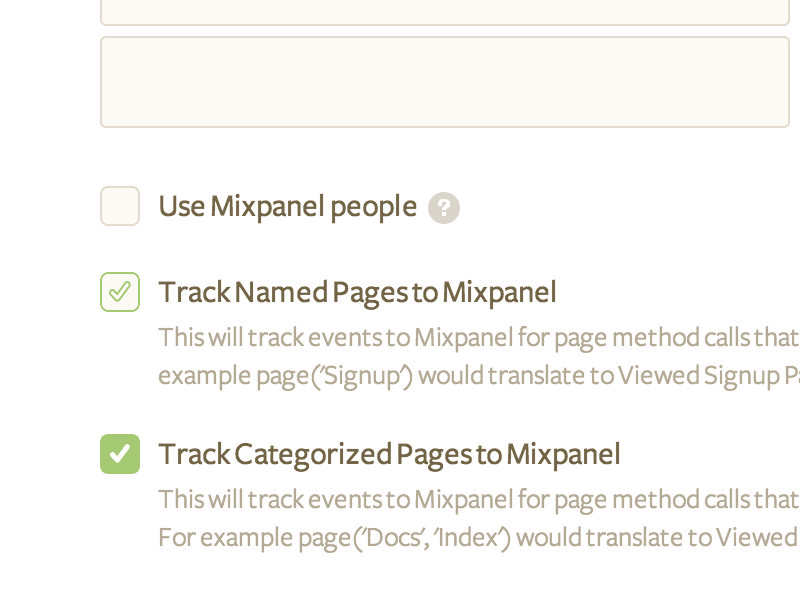Image resolution: width=800 pixels, height=600 pixels.
Task: Enable the Use Mixpanel people checkbox
Action: 120,206
